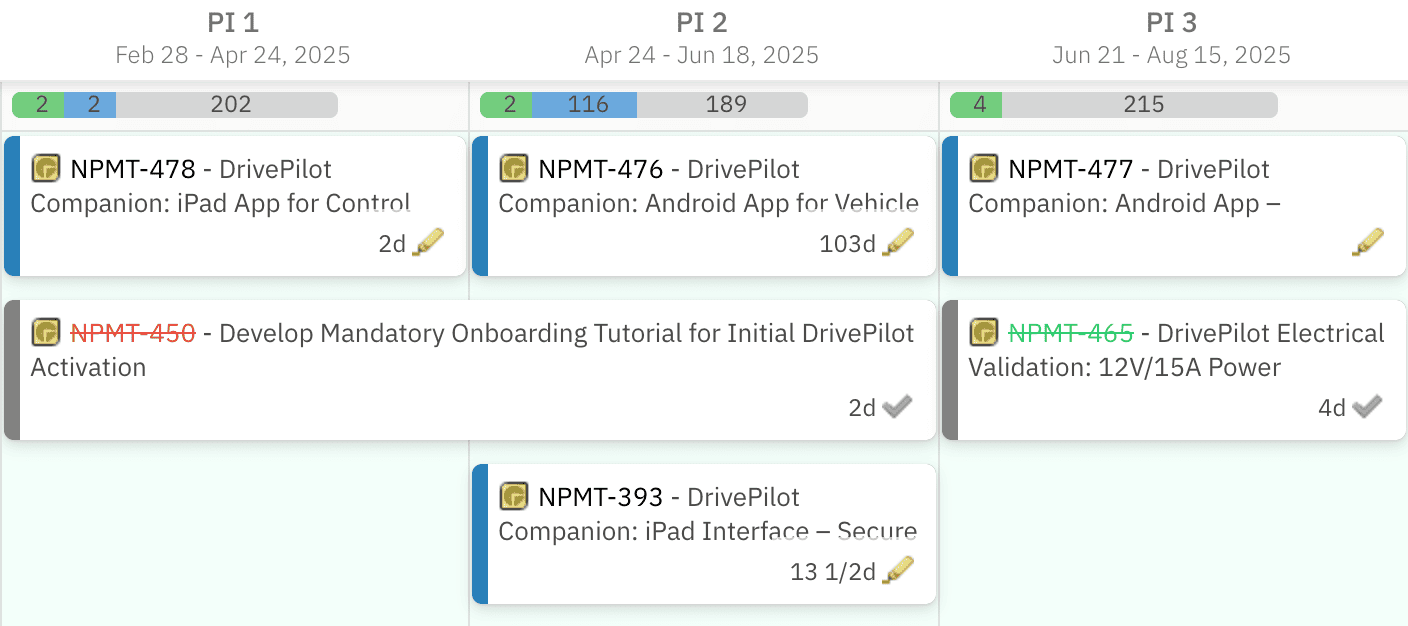Click the issue type icon beside NPMT-393
This screenshot has width=1408, height=626.
pyautogui.click(x=514, y=496)
